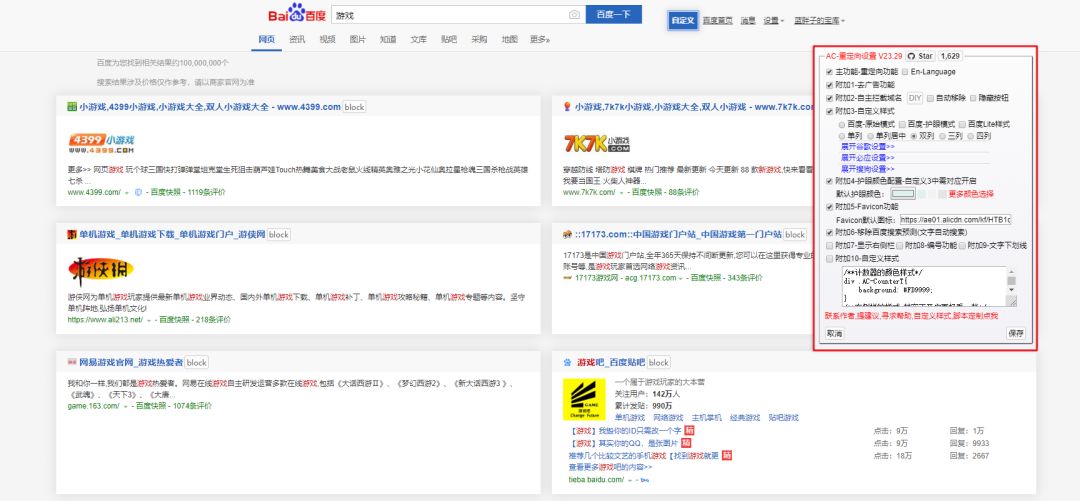Switch to the 图片 search tab
The image size is (1080, 501).
[x=357, y=39]
